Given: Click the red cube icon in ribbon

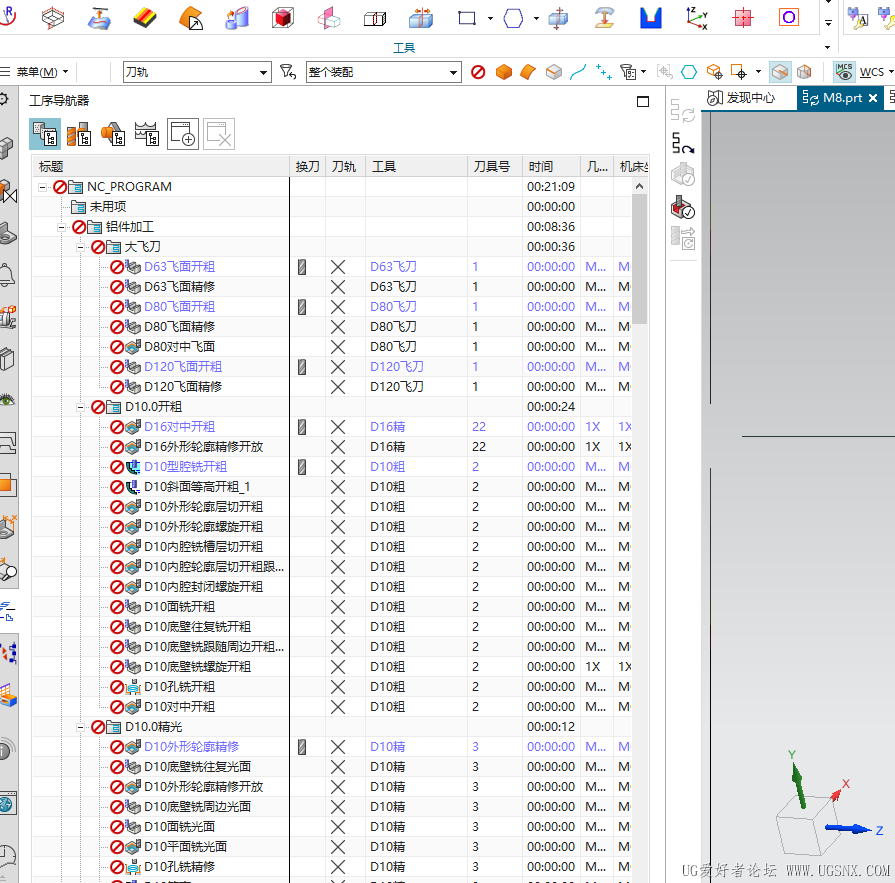Looking at the screenshot, I should (283, 18).
